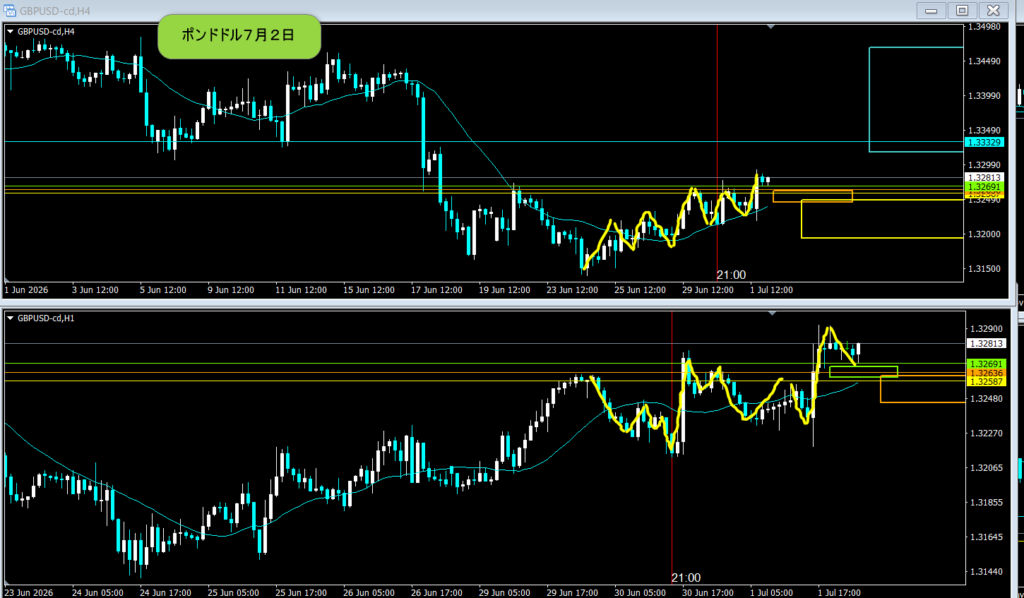Viewport: 1024px width, 598px height.
Task: Click the 1.32000 price on H4 axis
Action: pos(984,234)
